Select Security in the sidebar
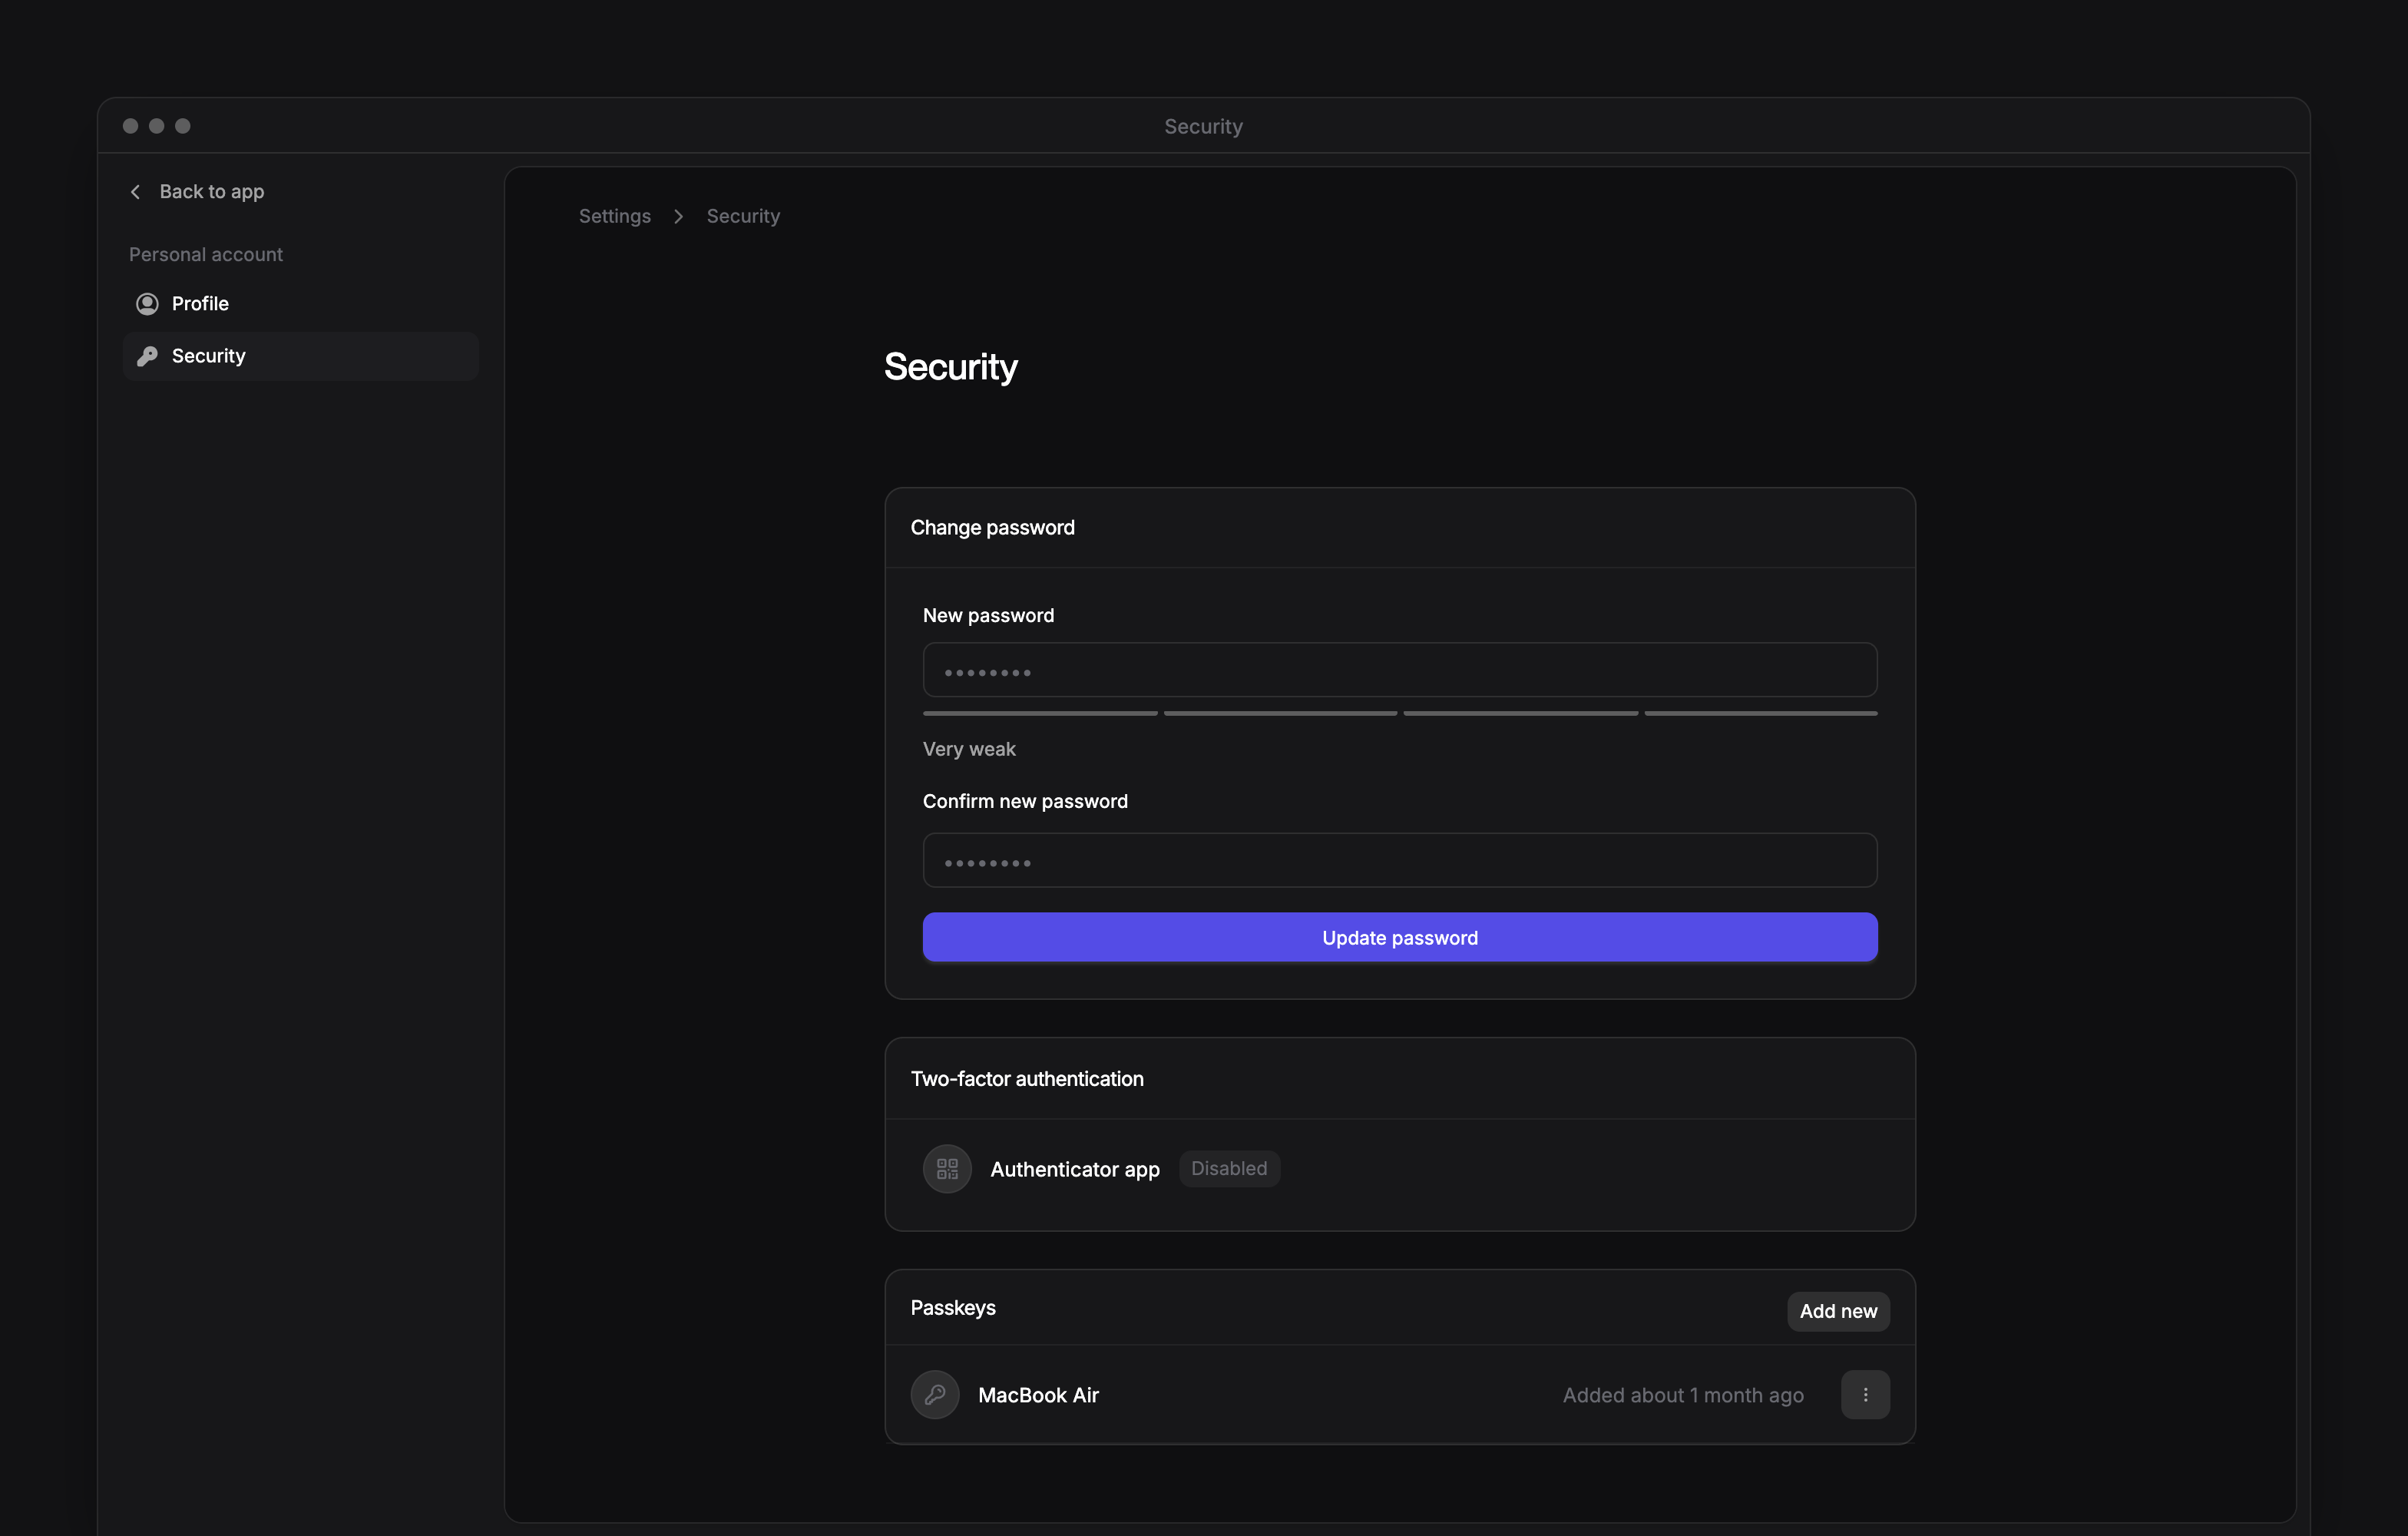Image resolution: width=2408 pixels, height=1536 pixels. [x=300, y=356]
